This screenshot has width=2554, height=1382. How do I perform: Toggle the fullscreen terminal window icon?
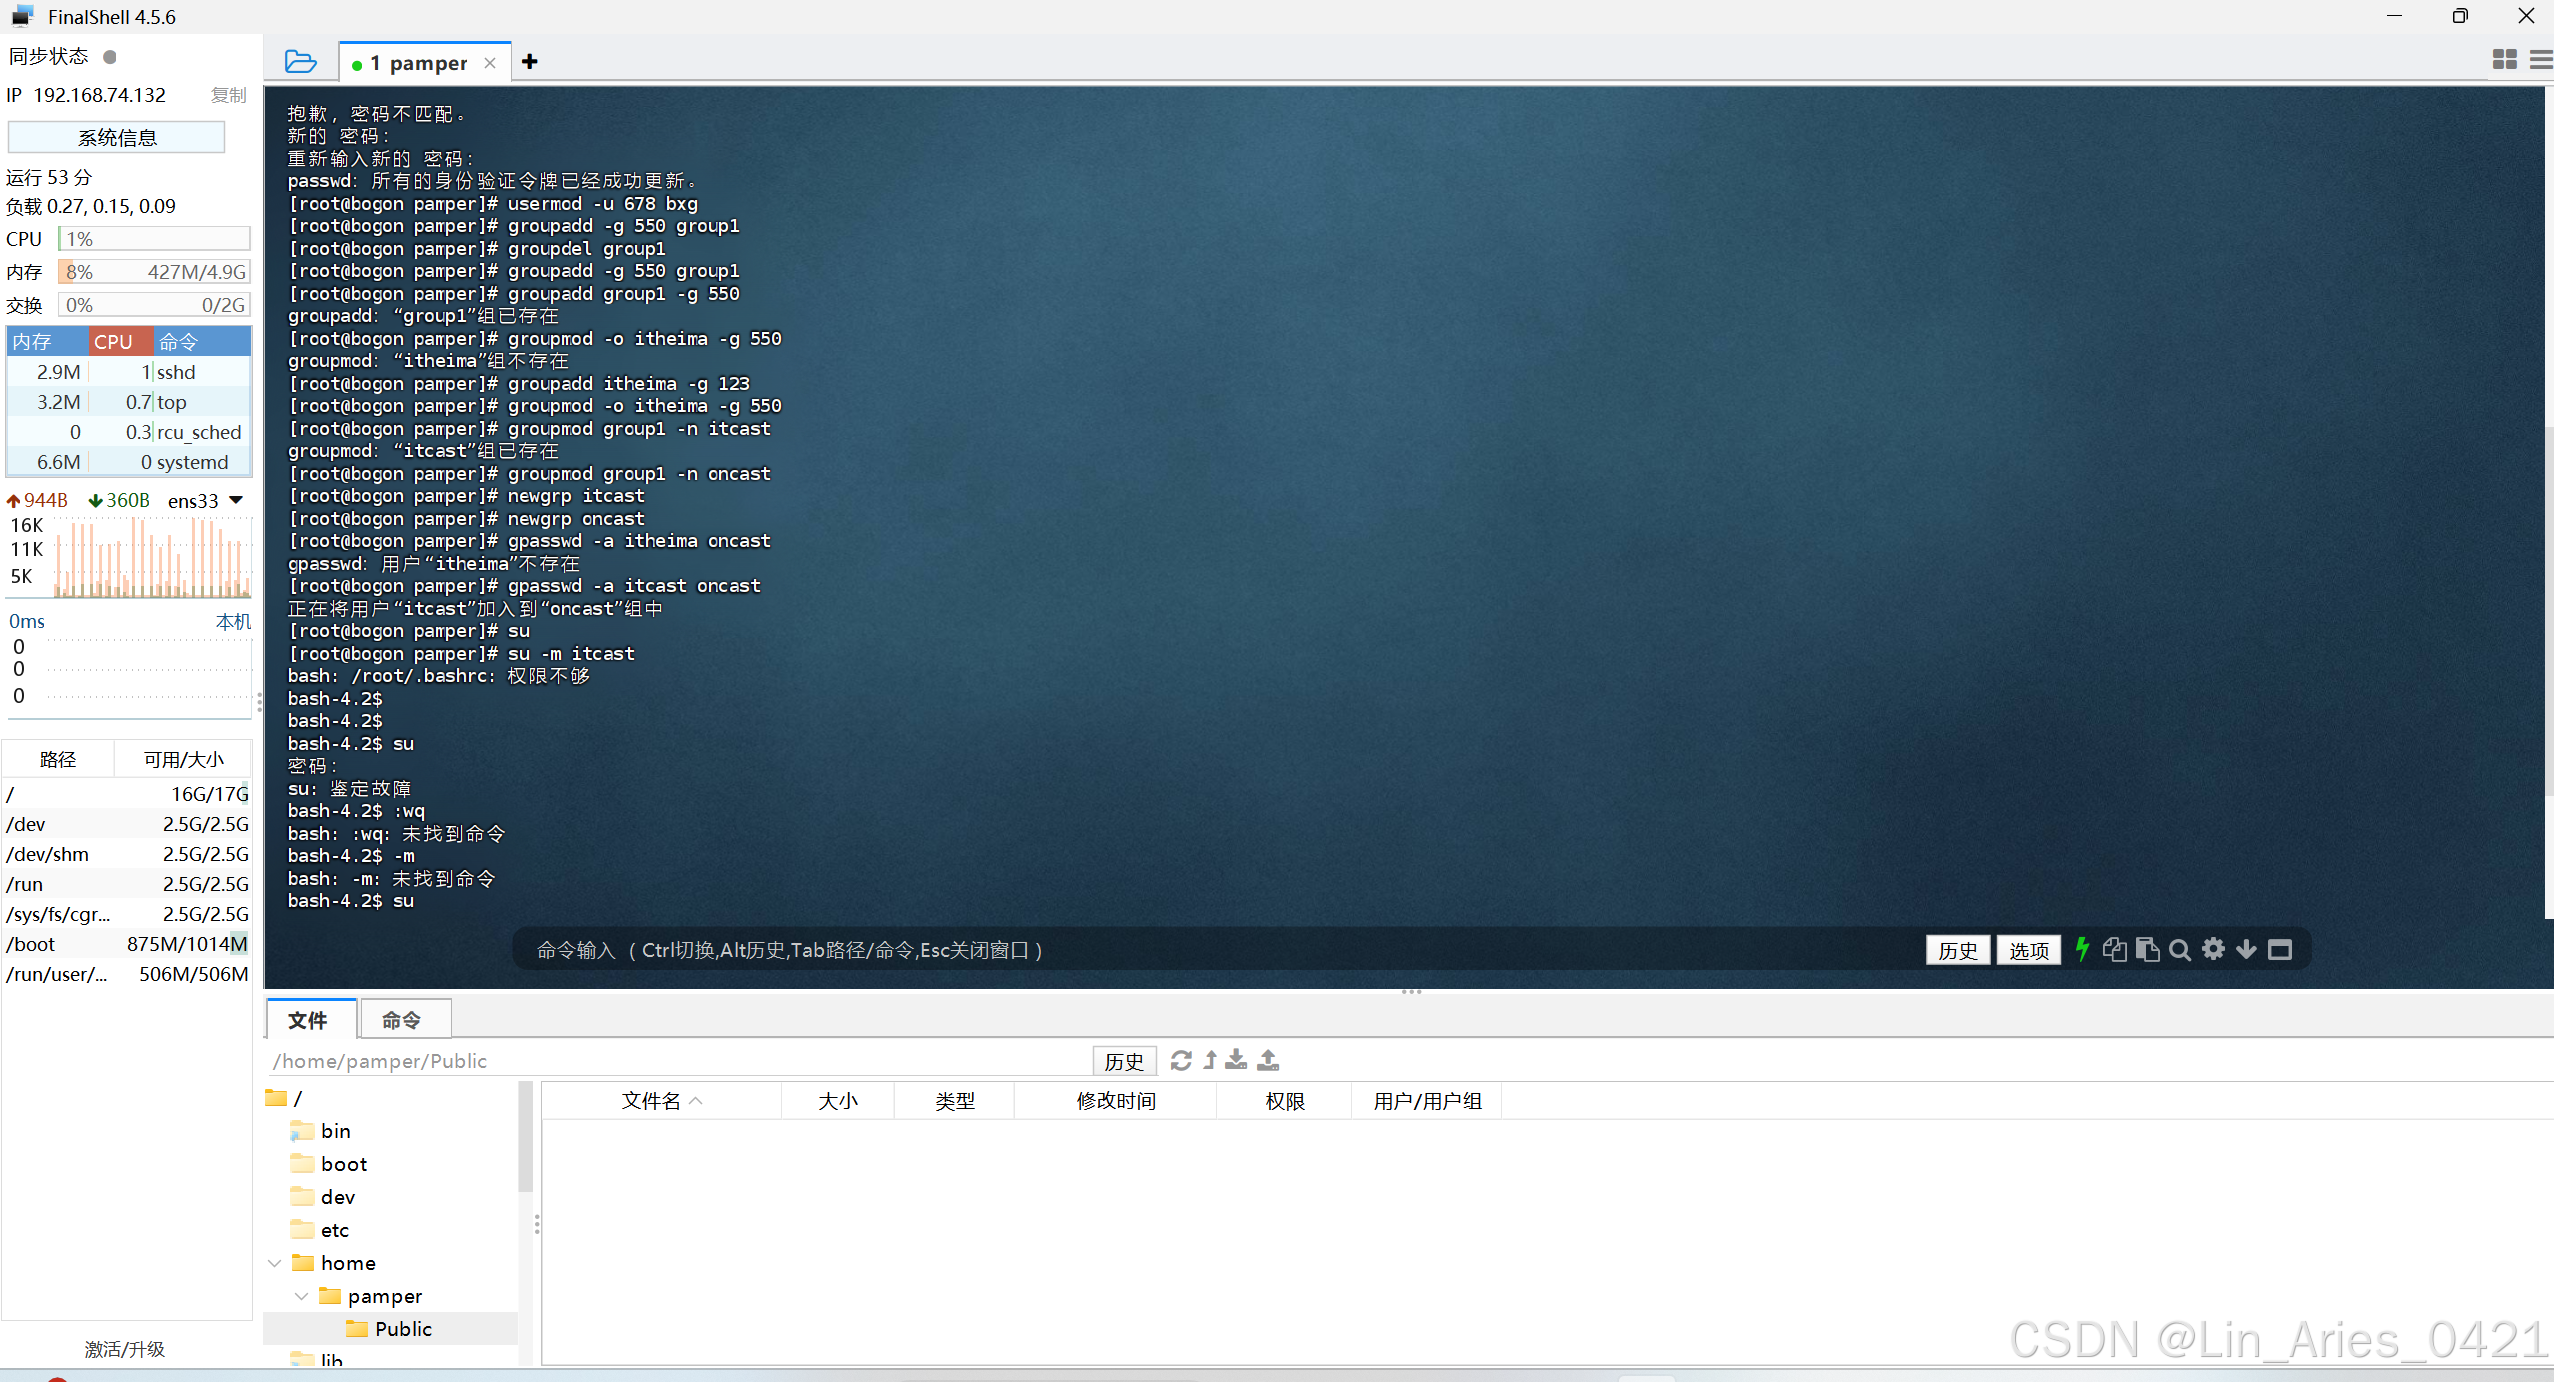2279,949
